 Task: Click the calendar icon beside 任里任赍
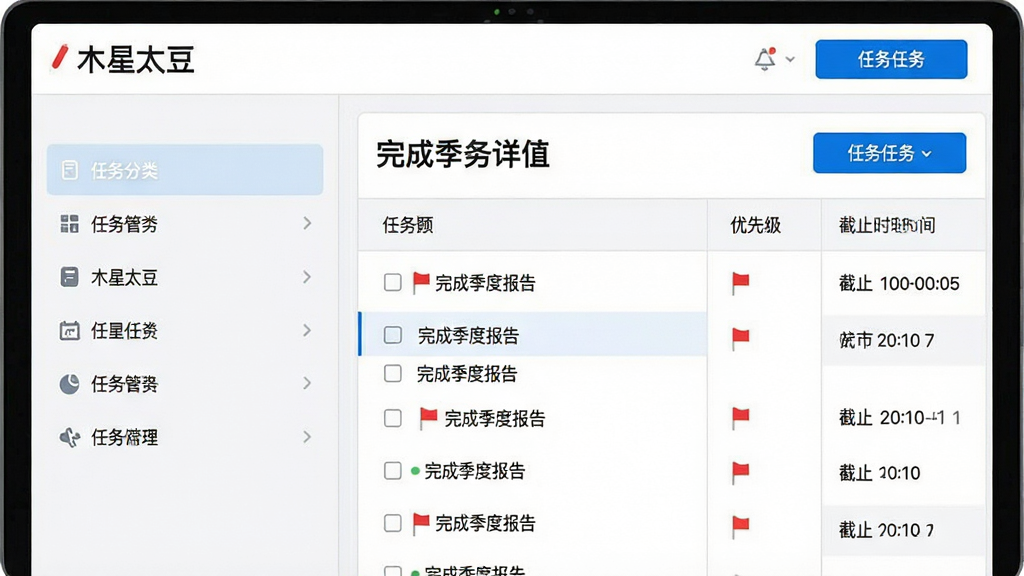coord(69,330)
